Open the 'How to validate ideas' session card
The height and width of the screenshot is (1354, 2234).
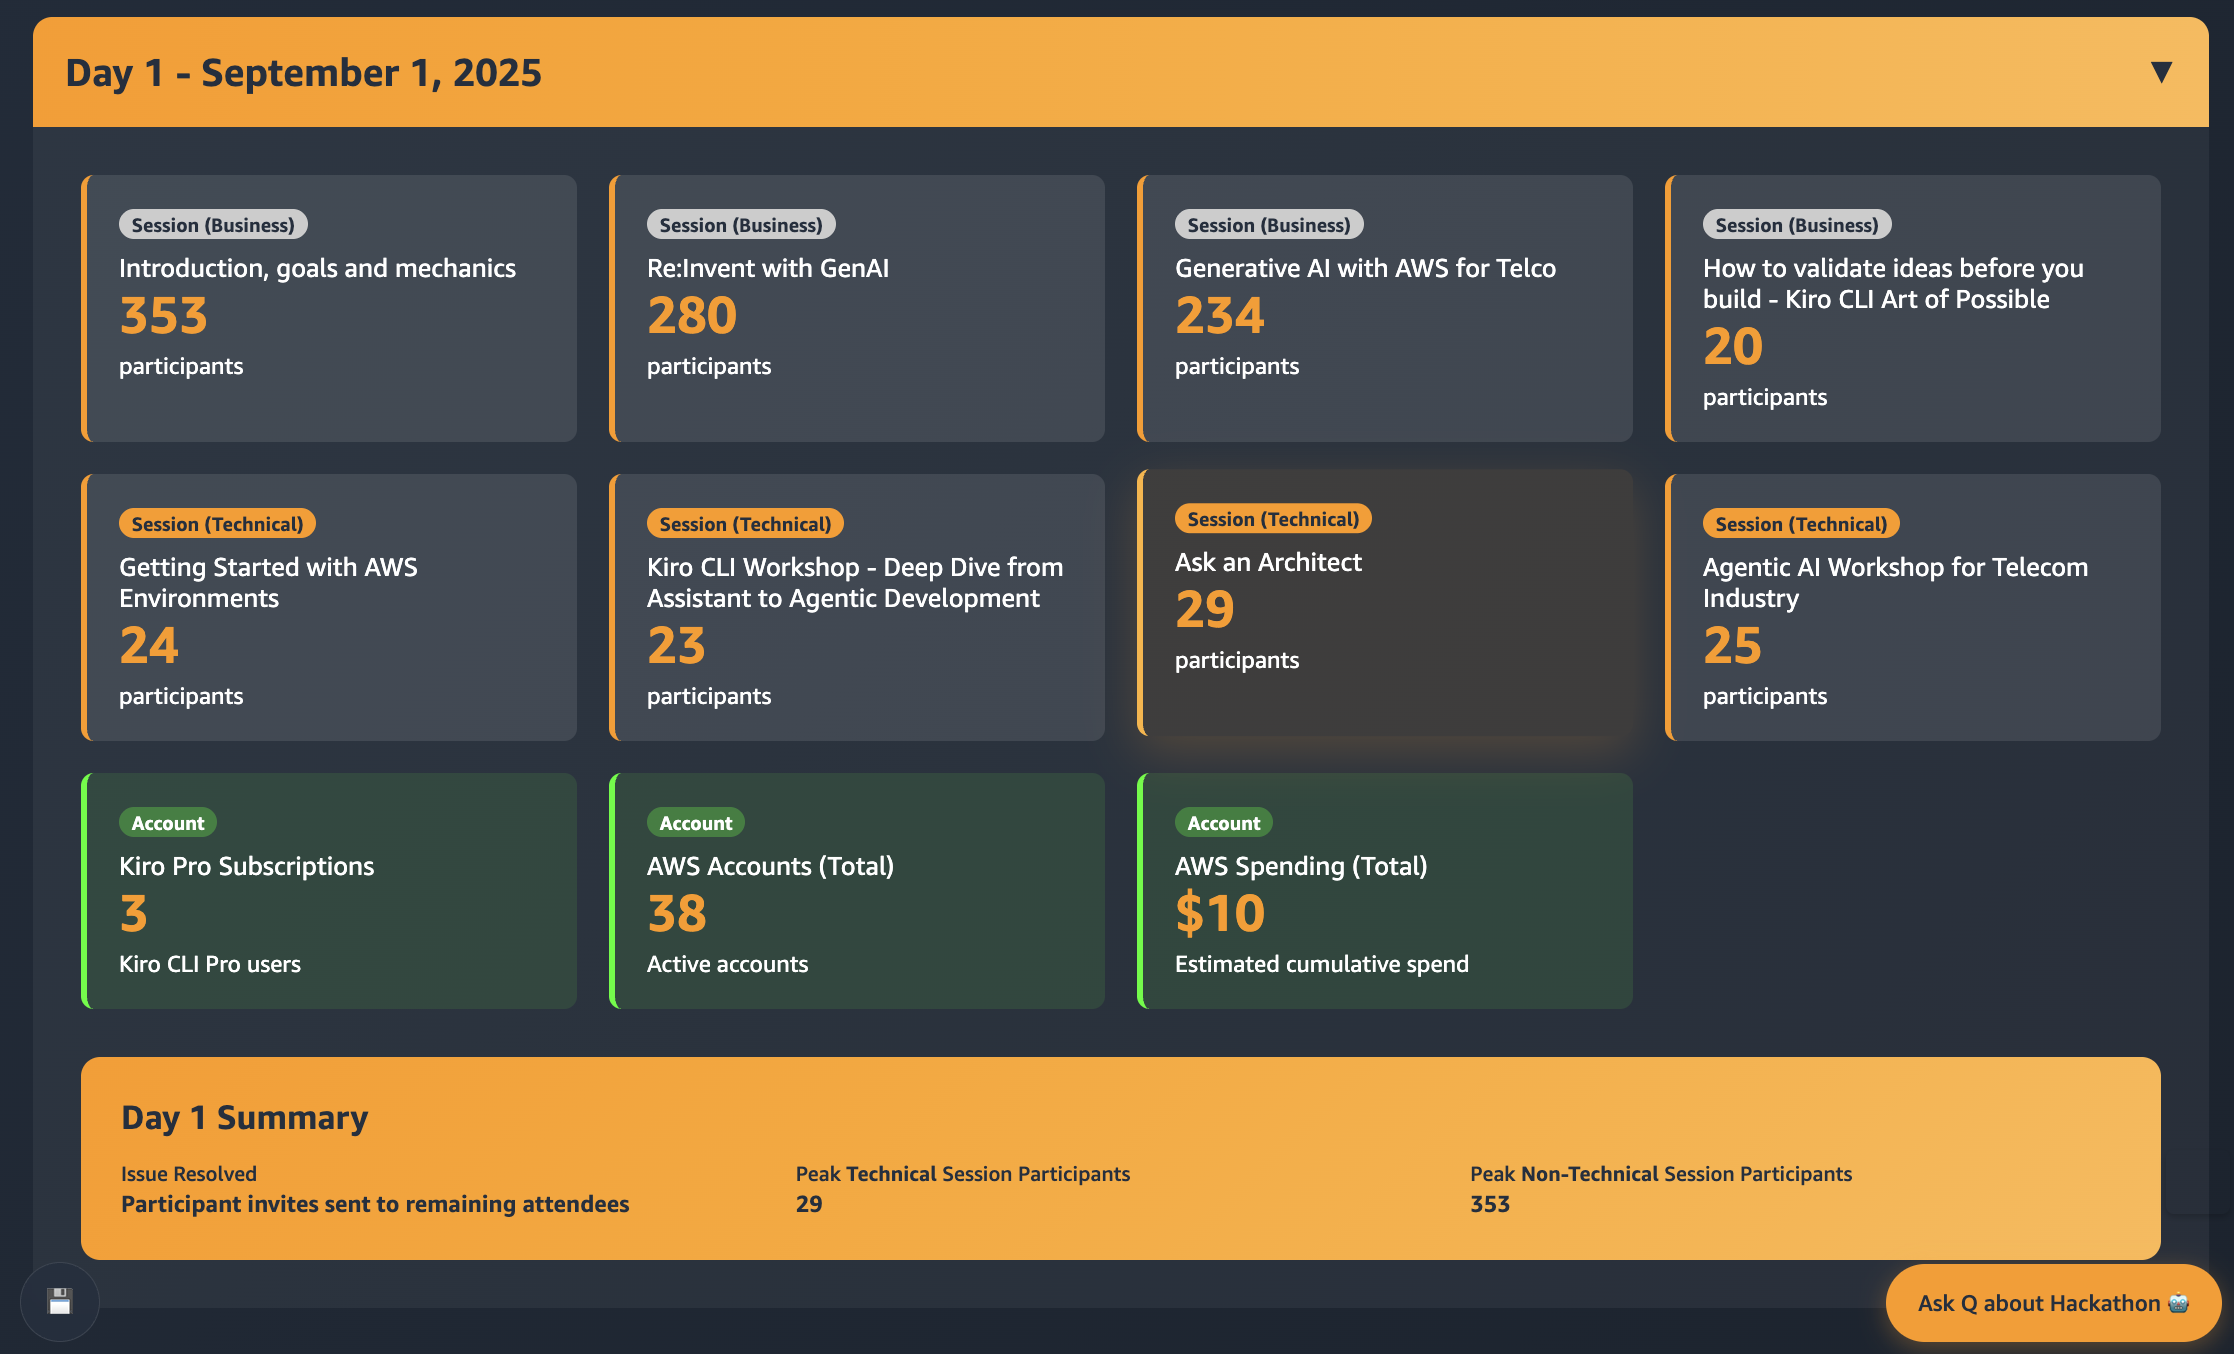1912,308
